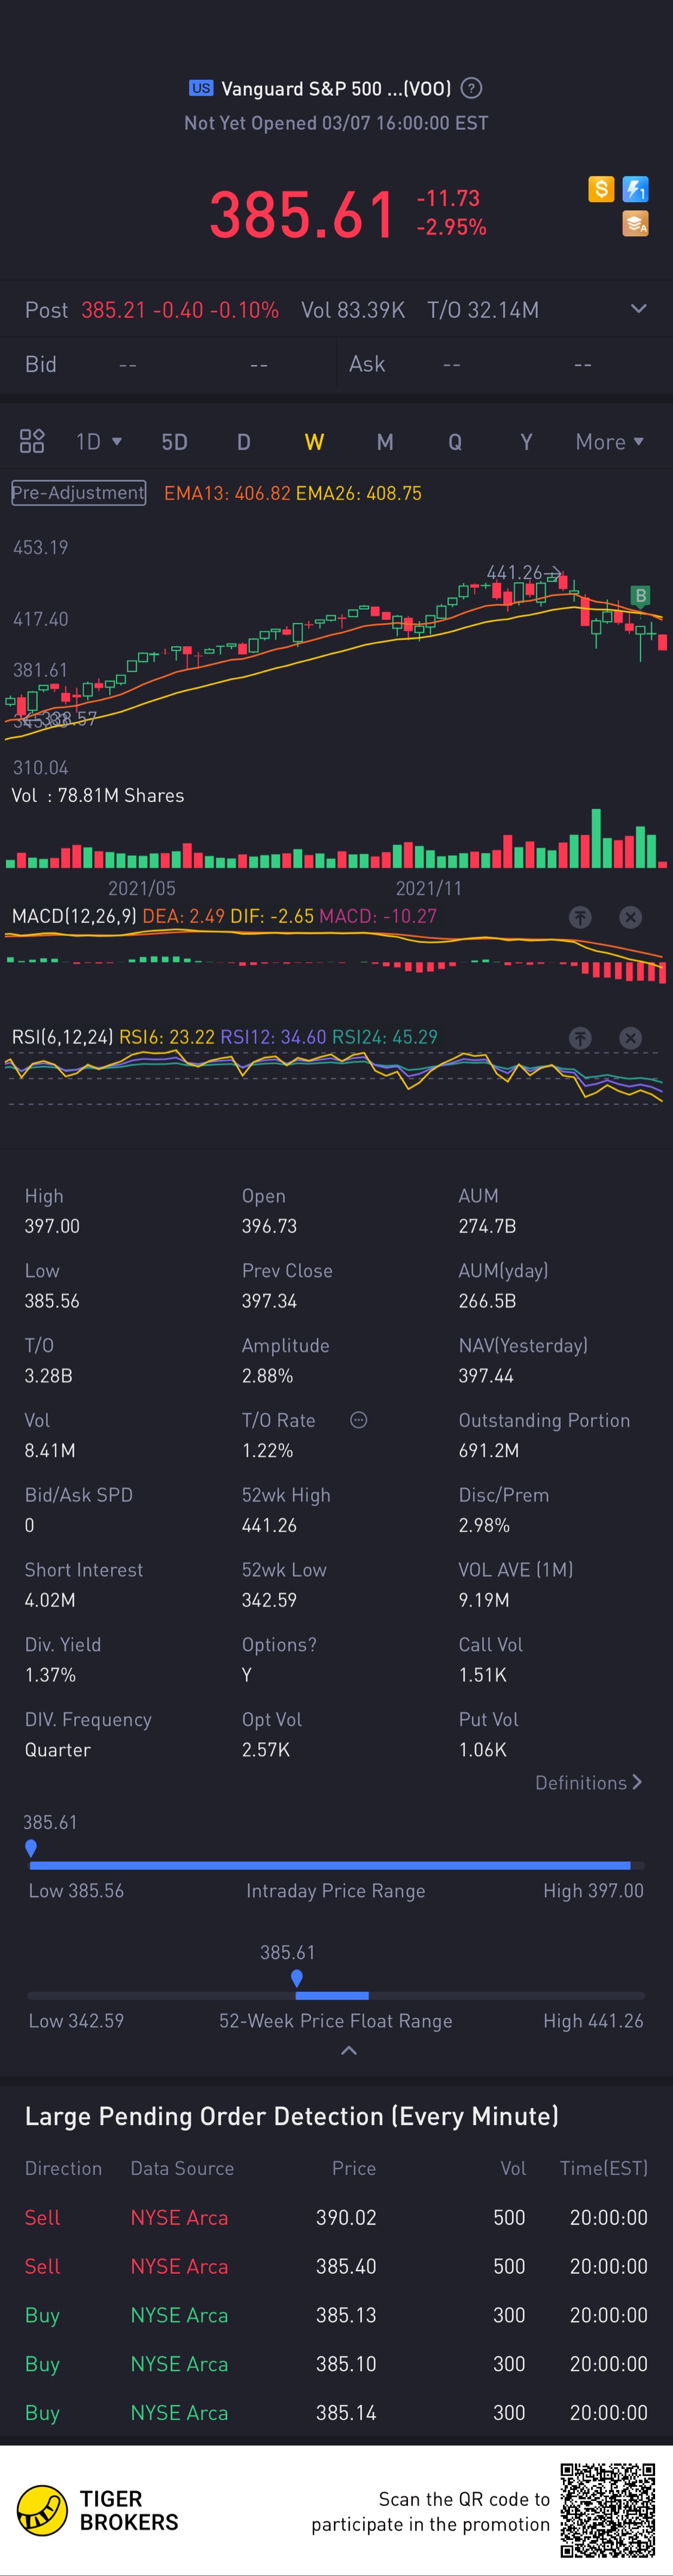Open the Definitions link
This screenshot has height=2576, width=673.
(588, 1782)
